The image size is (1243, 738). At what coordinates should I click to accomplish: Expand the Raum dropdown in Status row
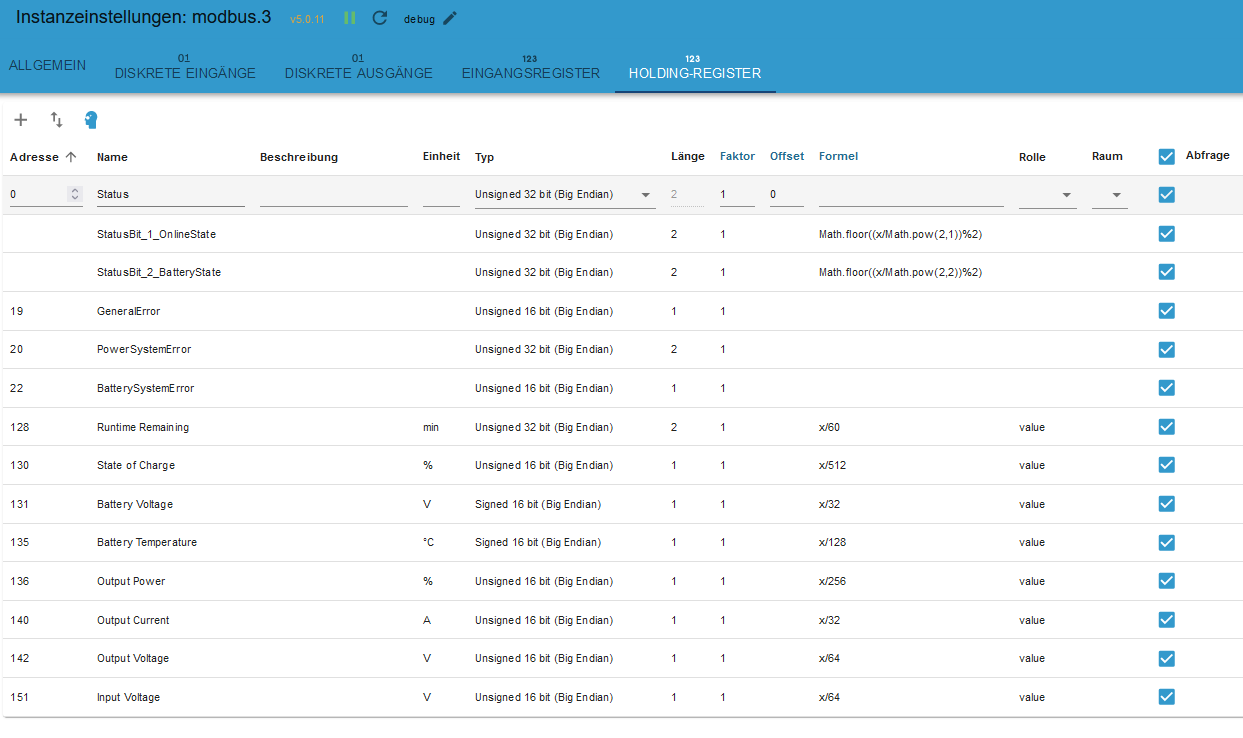1116,195
